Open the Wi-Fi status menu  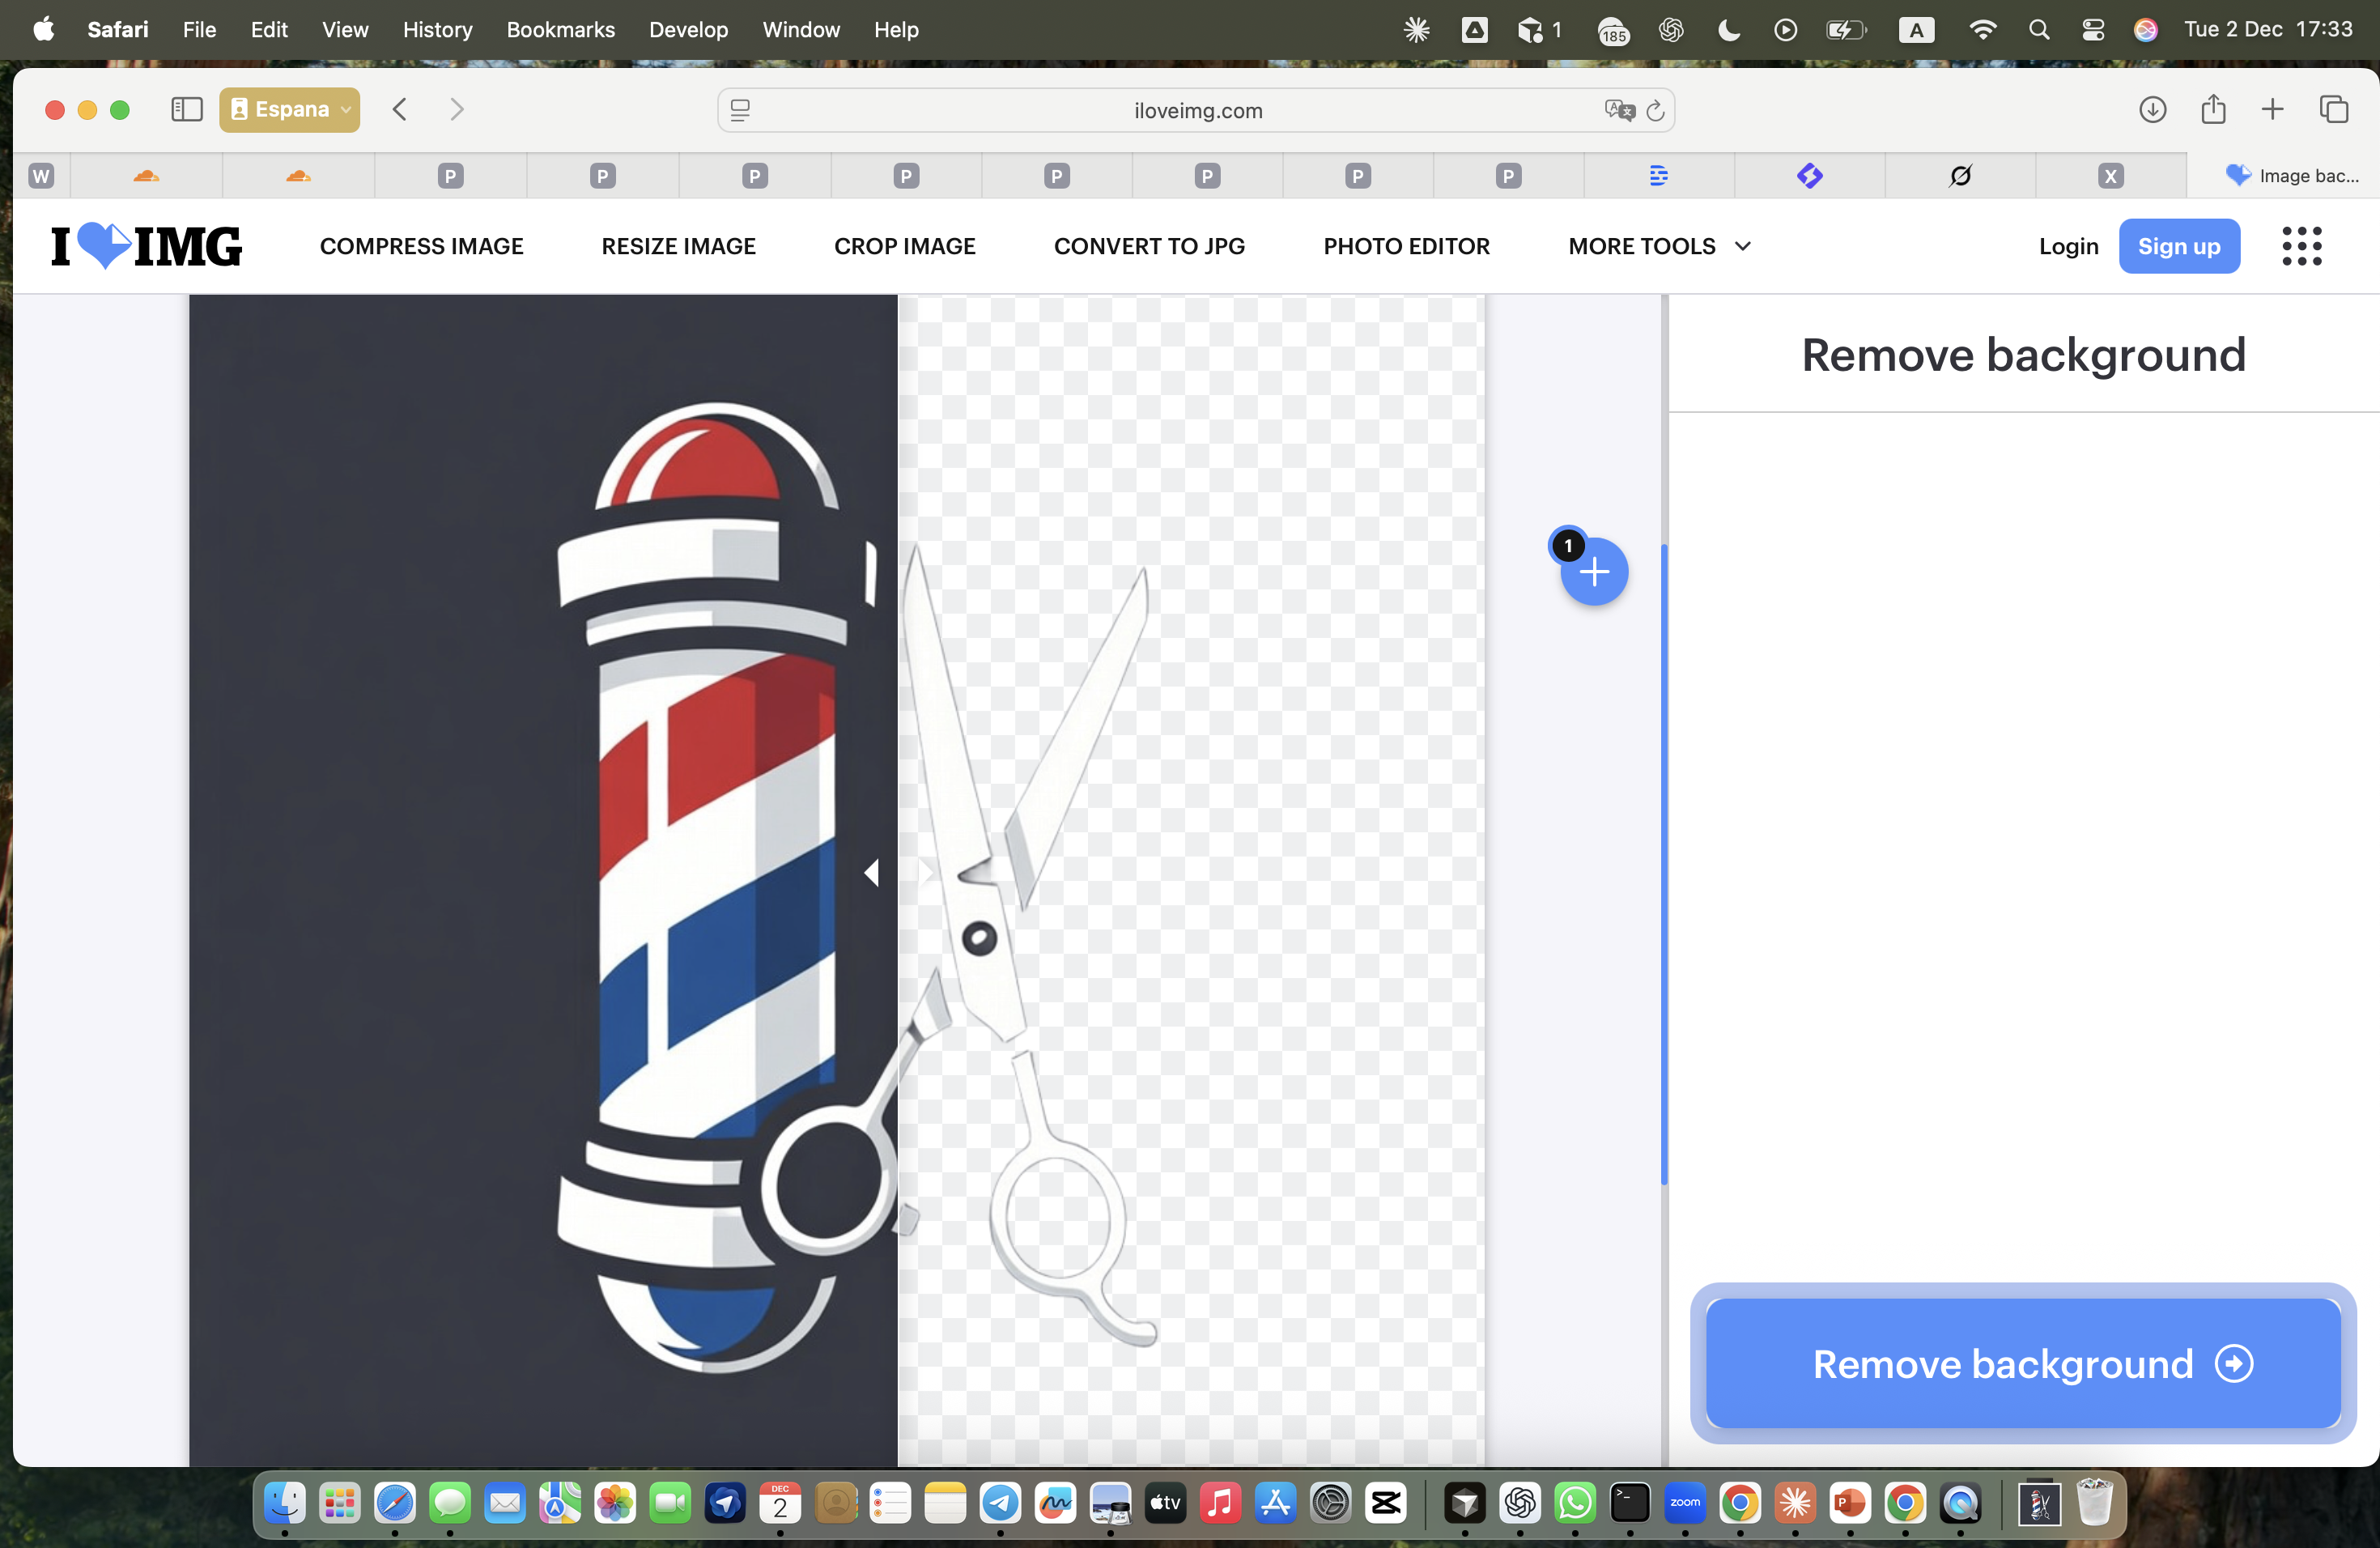1982,30
